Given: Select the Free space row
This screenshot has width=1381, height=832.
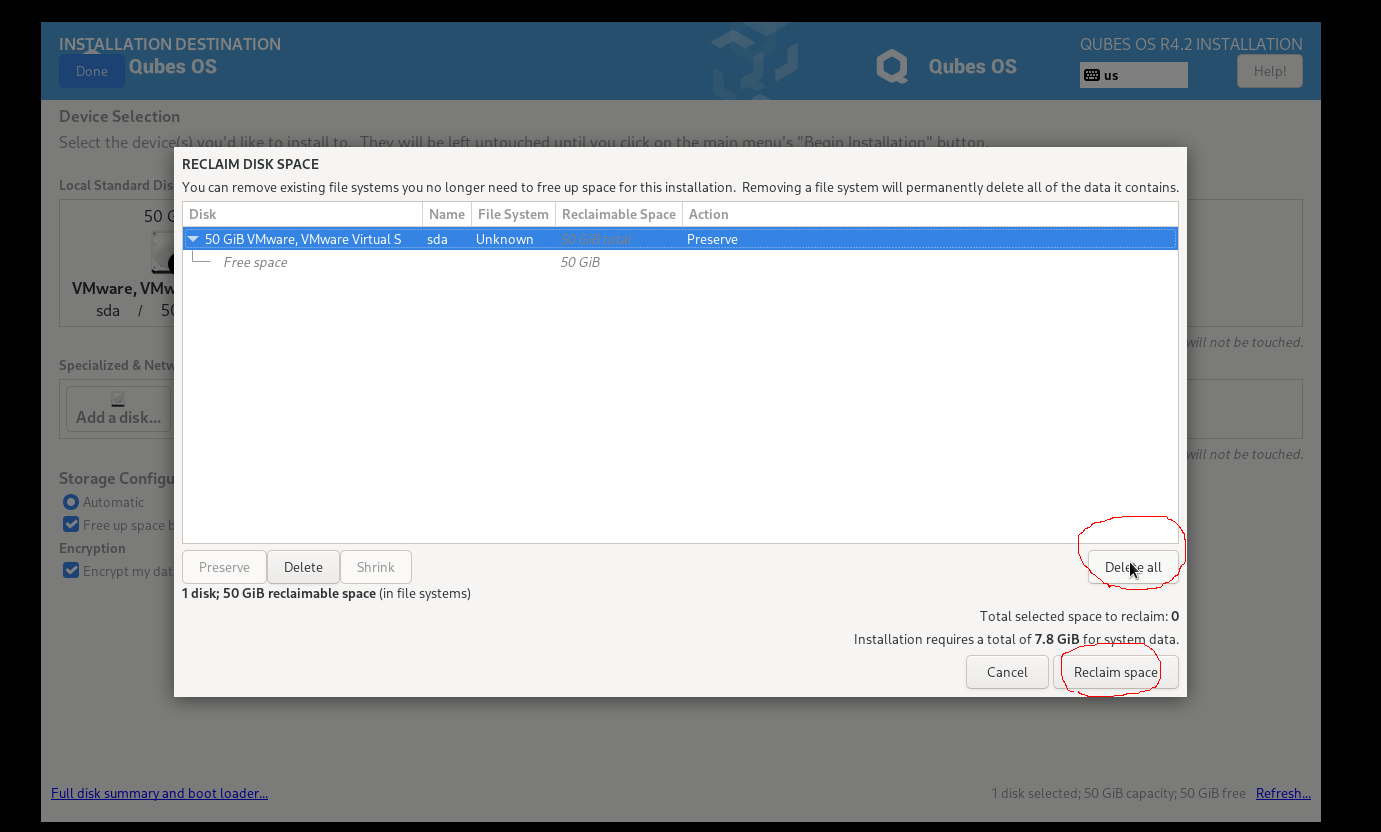Looking at the screenshot, I should (x=680, y=262).
